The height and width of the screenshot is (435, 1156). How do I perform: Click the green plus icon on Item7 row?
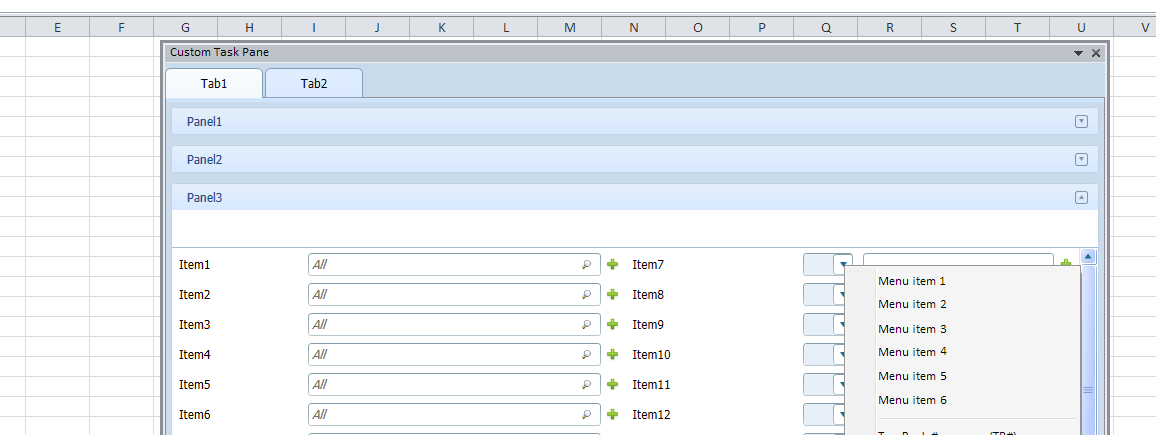[x=1066, y=264]
